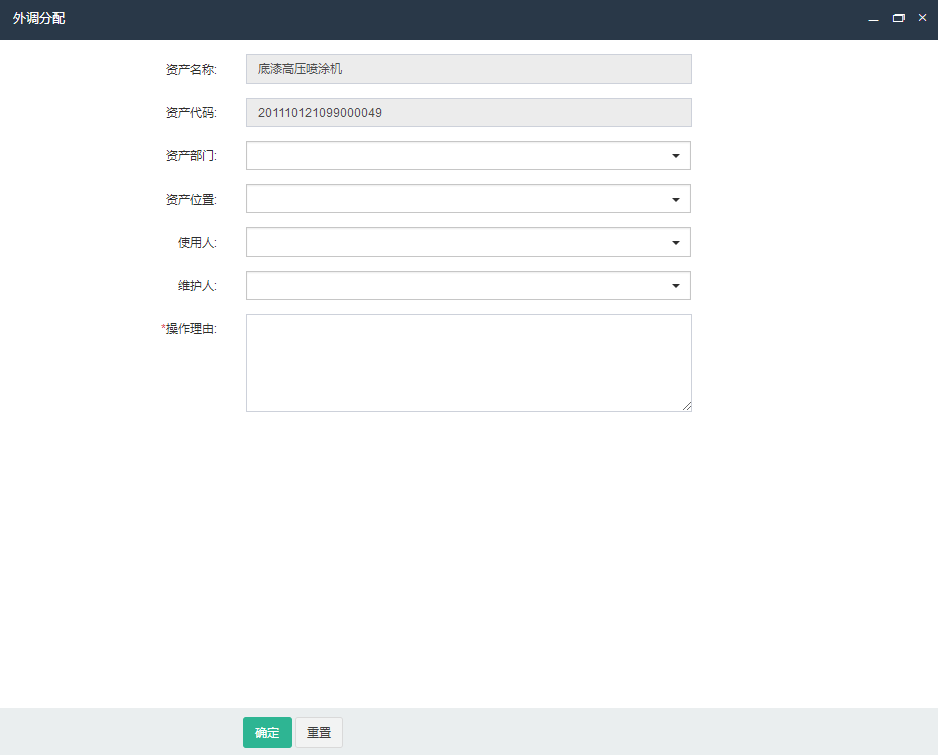Screen dimensions: 938x755
Task: Expand the 资产部门 dropdown arrow
Action: 676,156
